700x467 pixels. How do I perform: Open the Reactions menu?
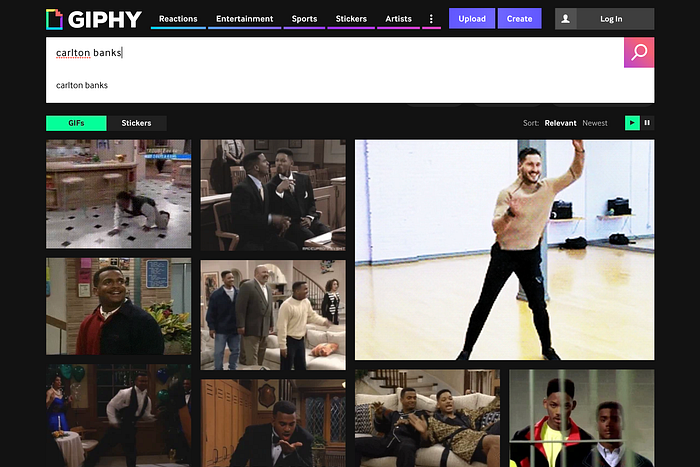[x=178, y=19]
